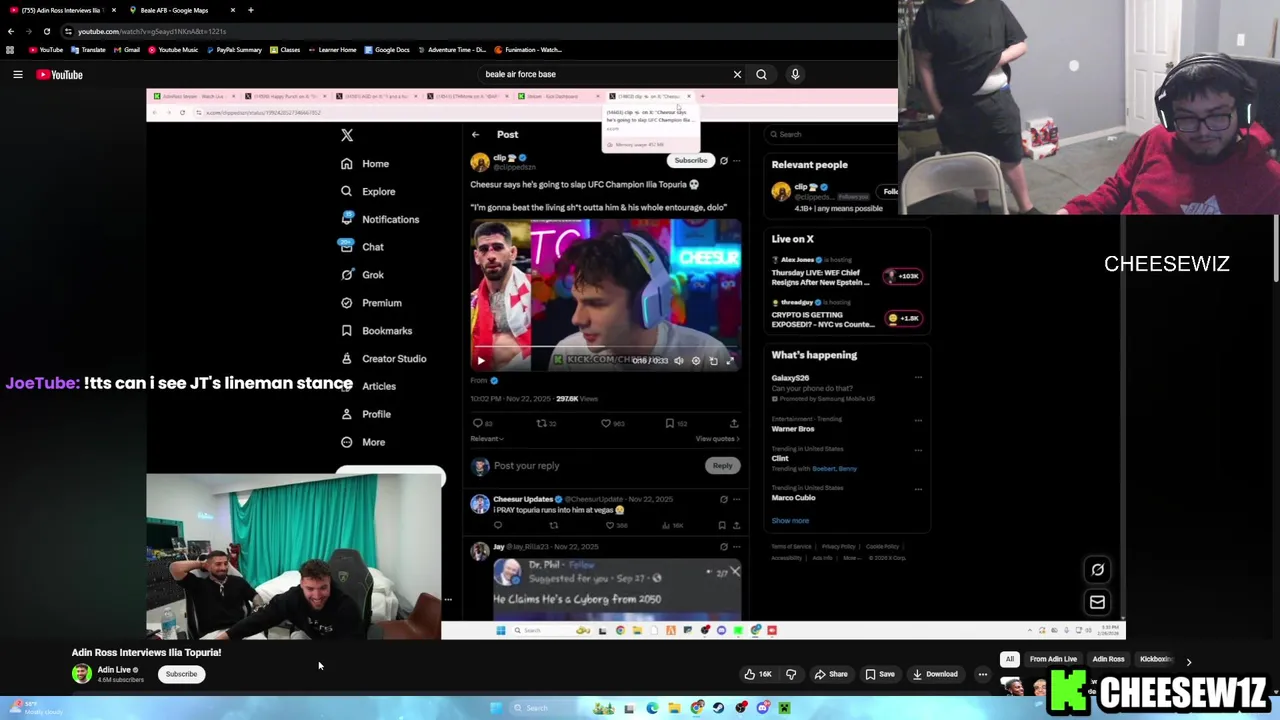Click the X Search box
1280x720 pixels.
[x=830, y=134]
